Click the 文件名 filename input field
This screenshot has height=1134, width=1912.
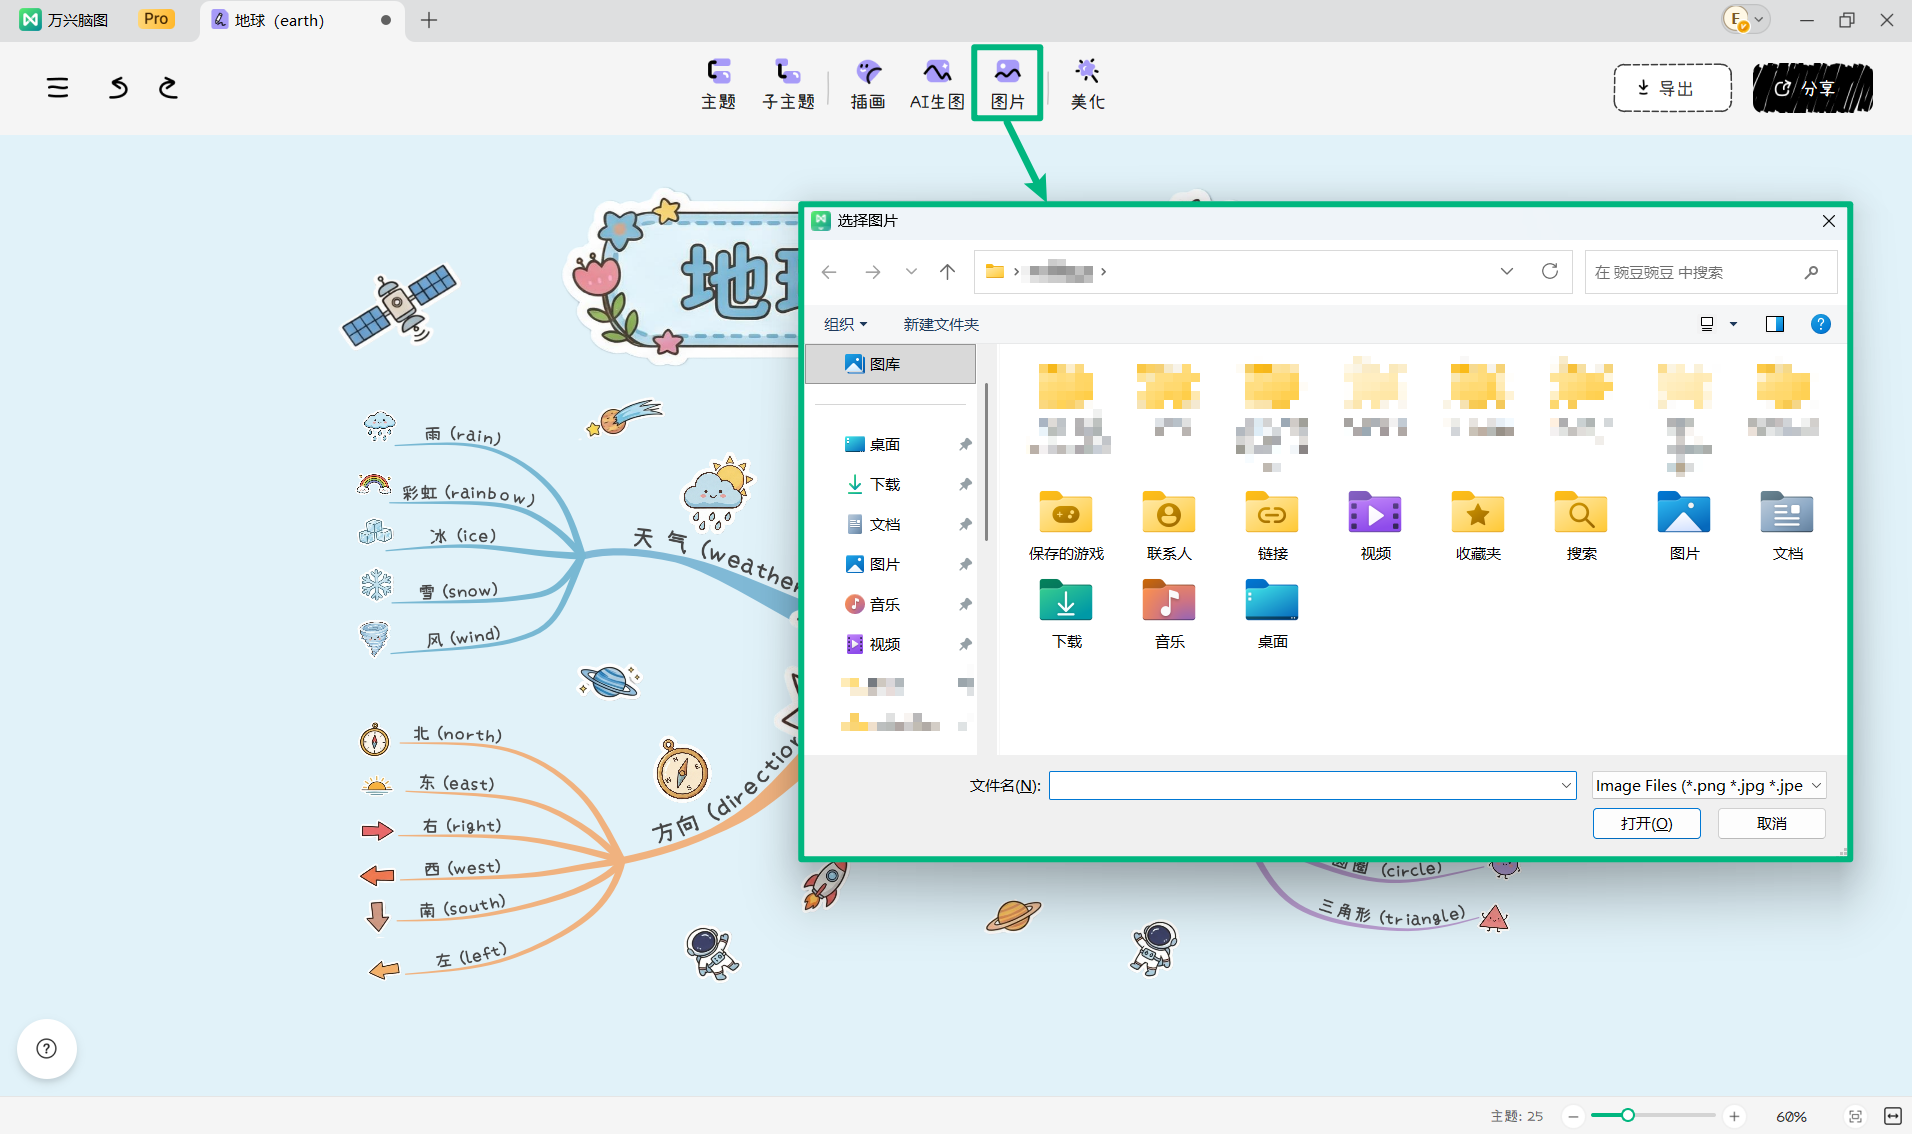(x=1312, y=786)
